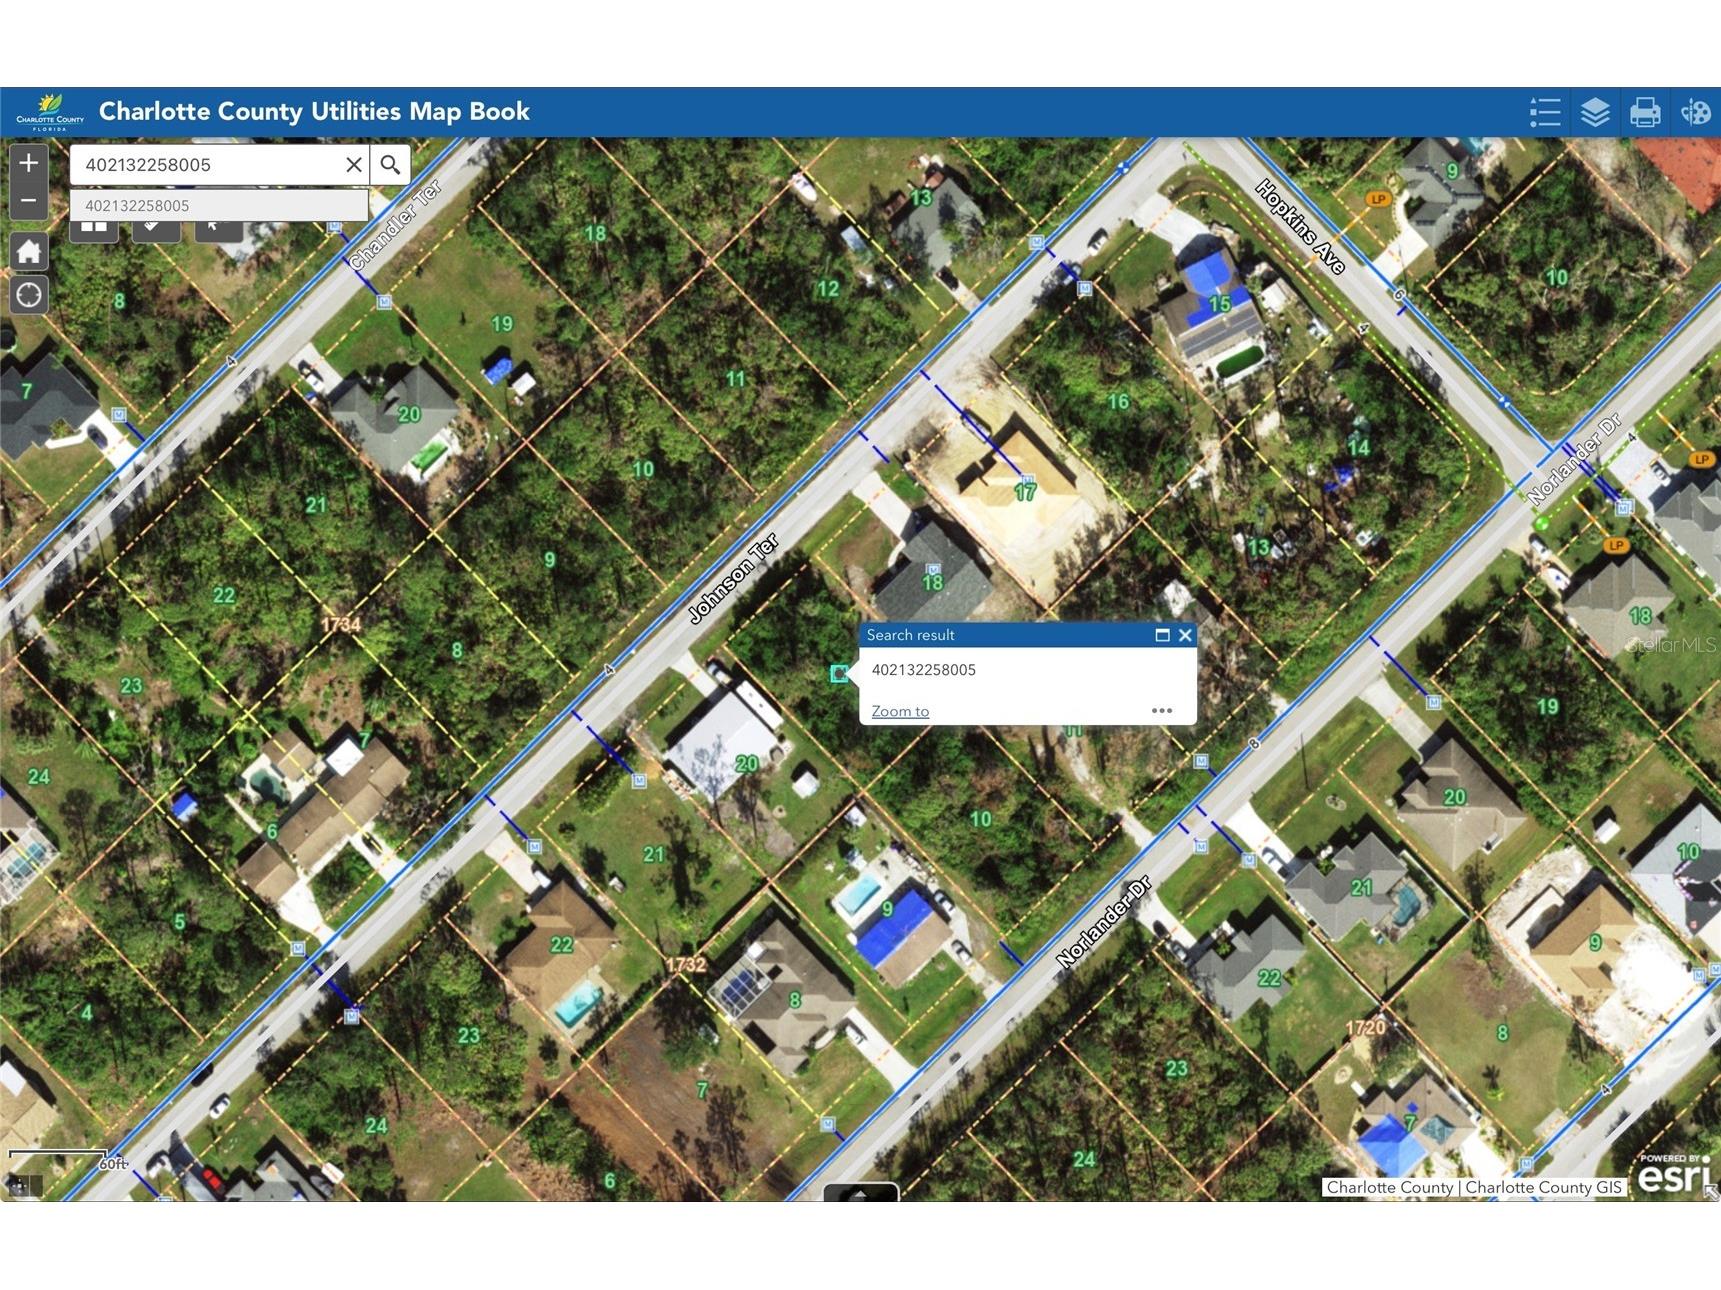Clear the search text with the X

click(353, 165)
